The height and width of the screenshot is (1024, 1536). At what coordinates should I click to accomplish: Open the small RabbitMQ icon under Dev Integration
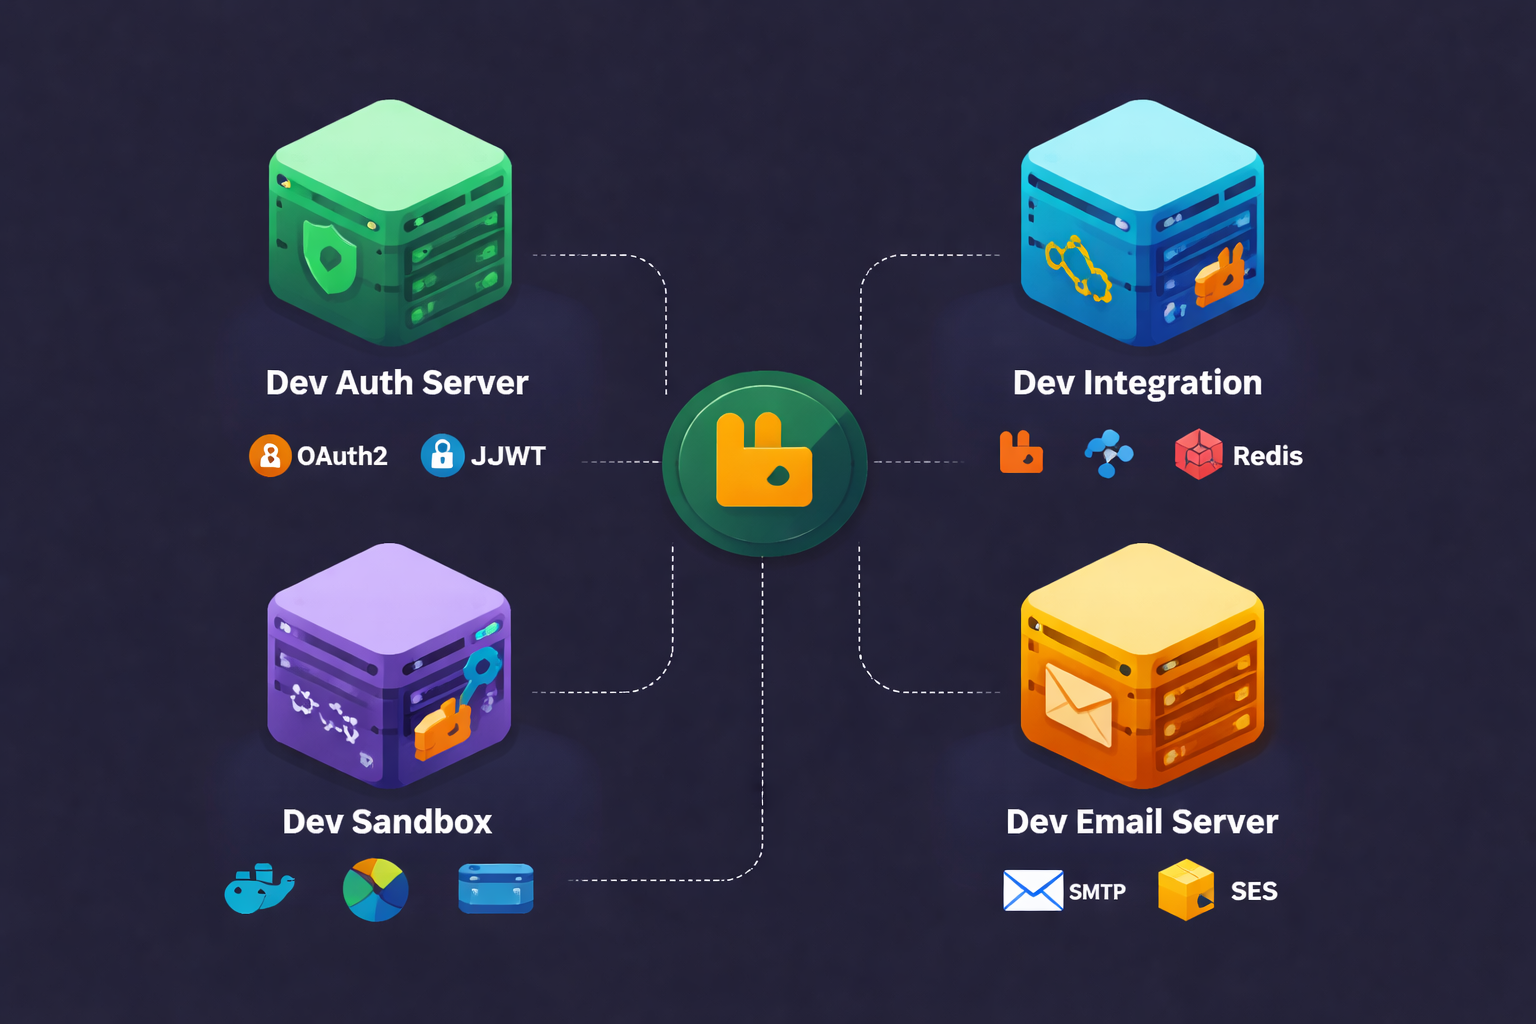tap(1021, 455)
